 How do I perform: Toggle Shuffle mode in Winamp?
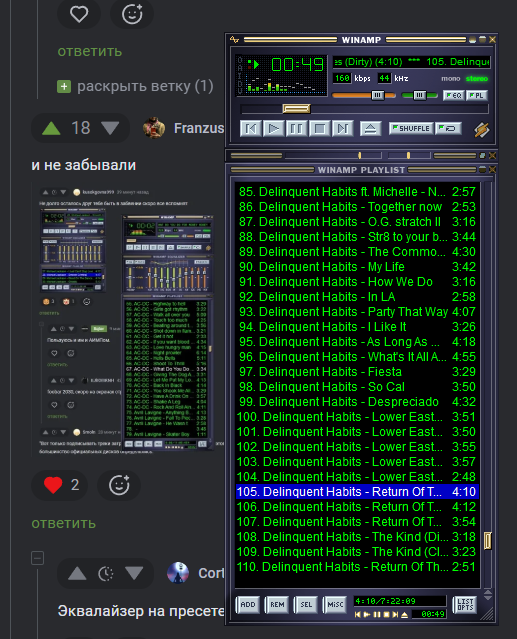411,128
